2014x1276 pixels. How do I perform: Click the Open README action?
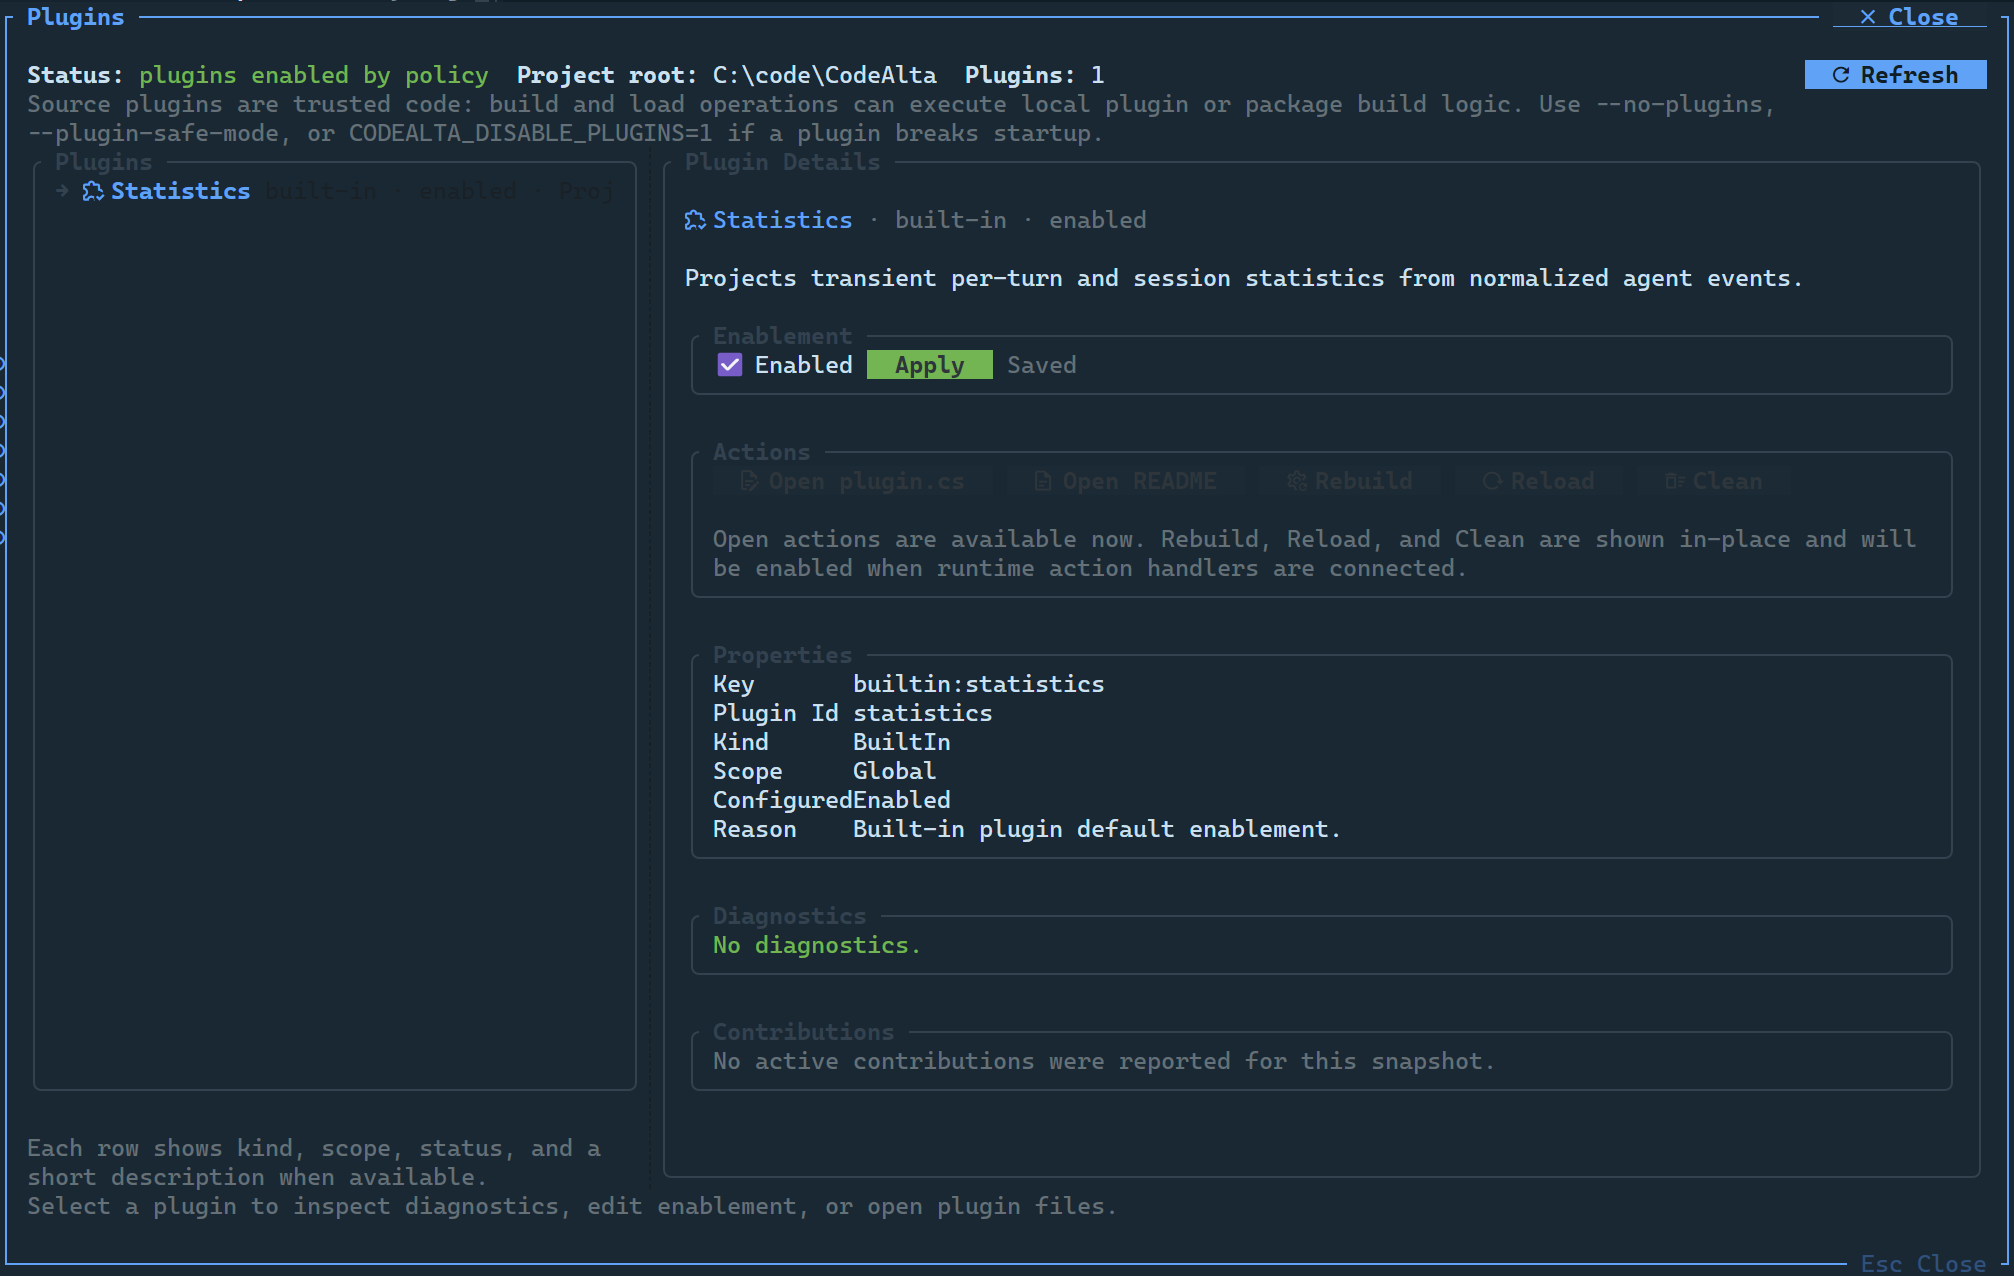[1125, 481]
